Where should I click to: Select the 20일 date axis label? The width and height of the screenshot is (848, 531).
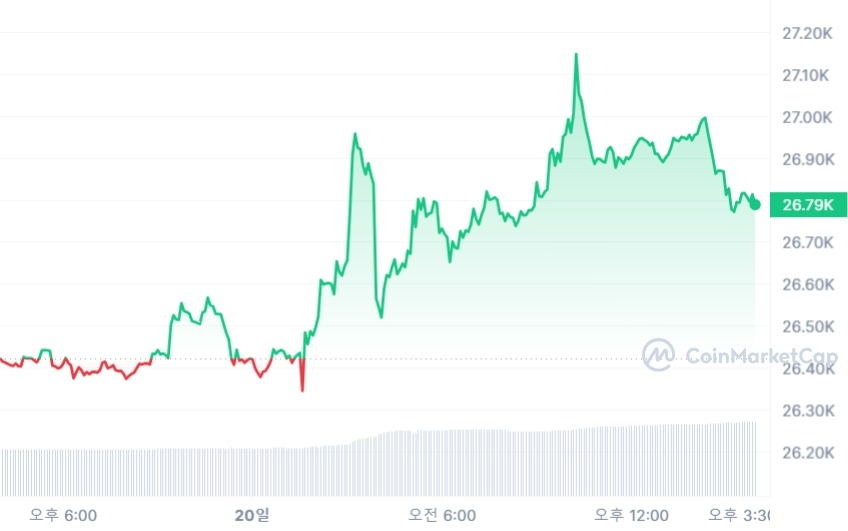tap(252, 515)
